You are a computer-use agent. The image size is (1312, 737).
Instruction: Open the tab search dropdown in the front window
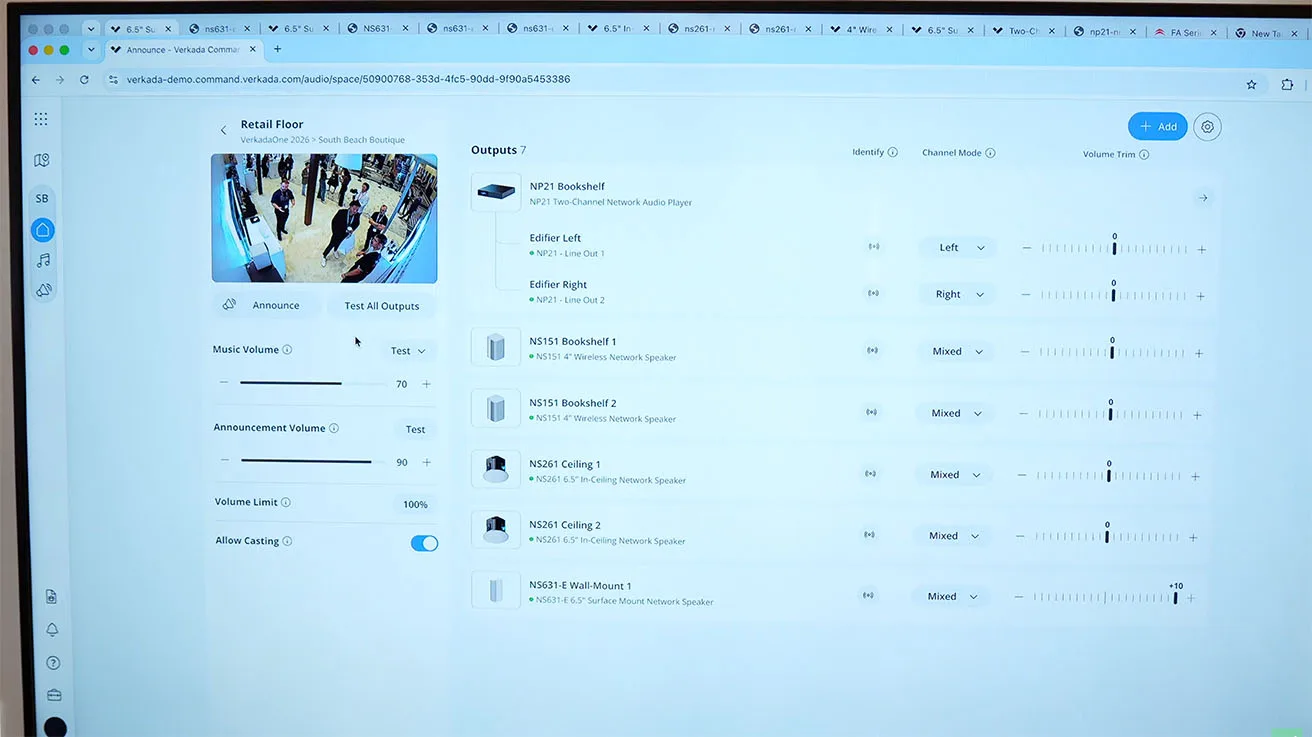pyautogui.click(x=91, y=49)
